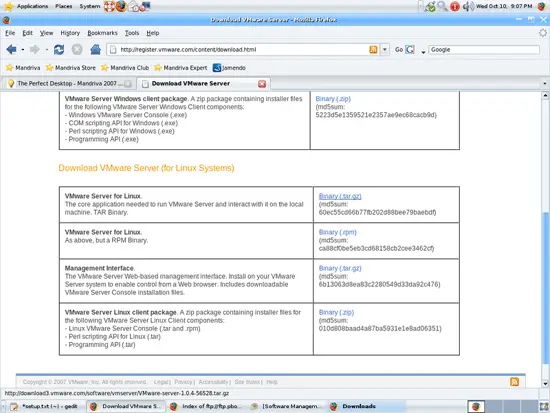Download VMware Server for Linux Binary (.tar.gz)

[340, 196]
